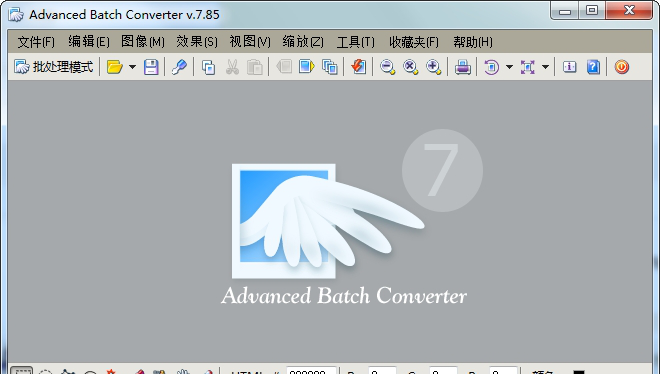This screenshot has width=660, height=388.
Task: Zoom out with the minus magnifier
Action: point(387,67)
